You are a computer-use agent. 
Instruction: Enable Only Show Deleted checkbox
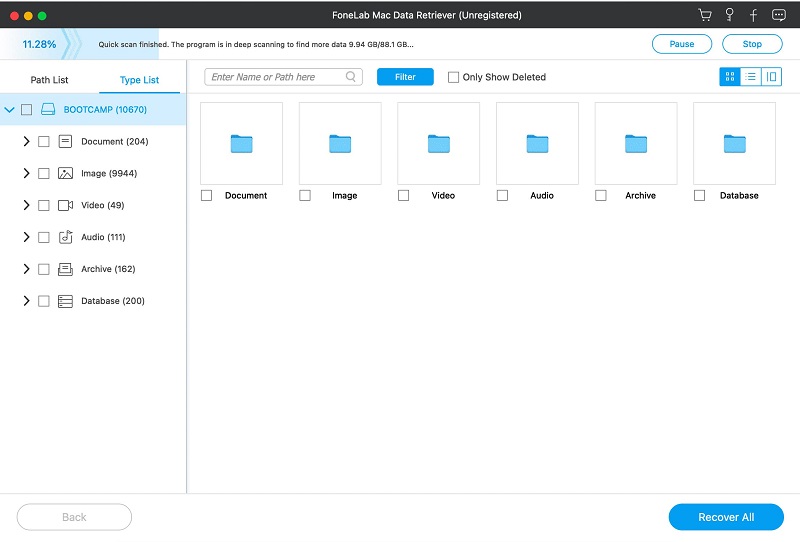tap(453, 77)
